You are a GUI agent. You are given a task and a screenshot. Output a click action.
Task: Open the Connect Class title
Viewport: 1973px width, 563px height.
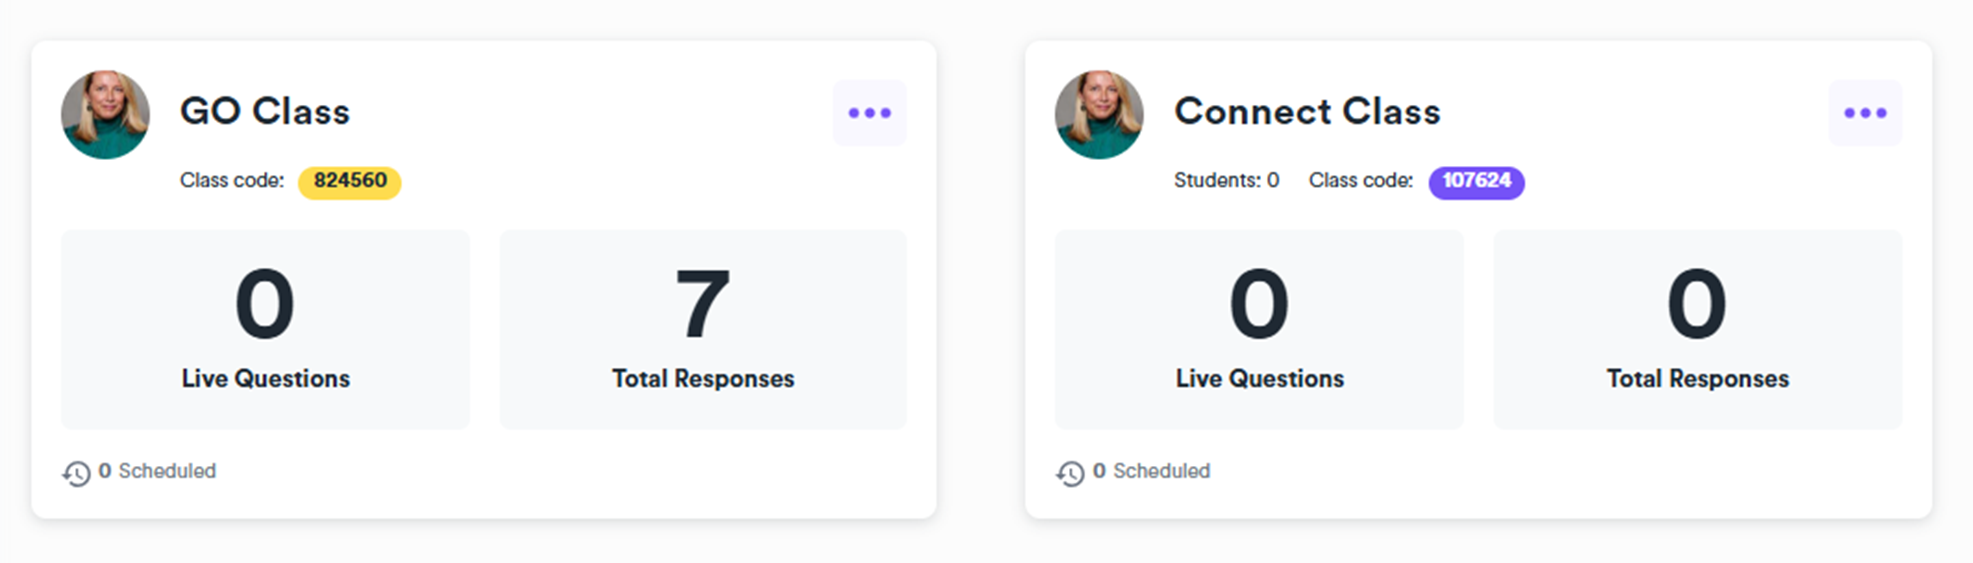click(1307, 111)
